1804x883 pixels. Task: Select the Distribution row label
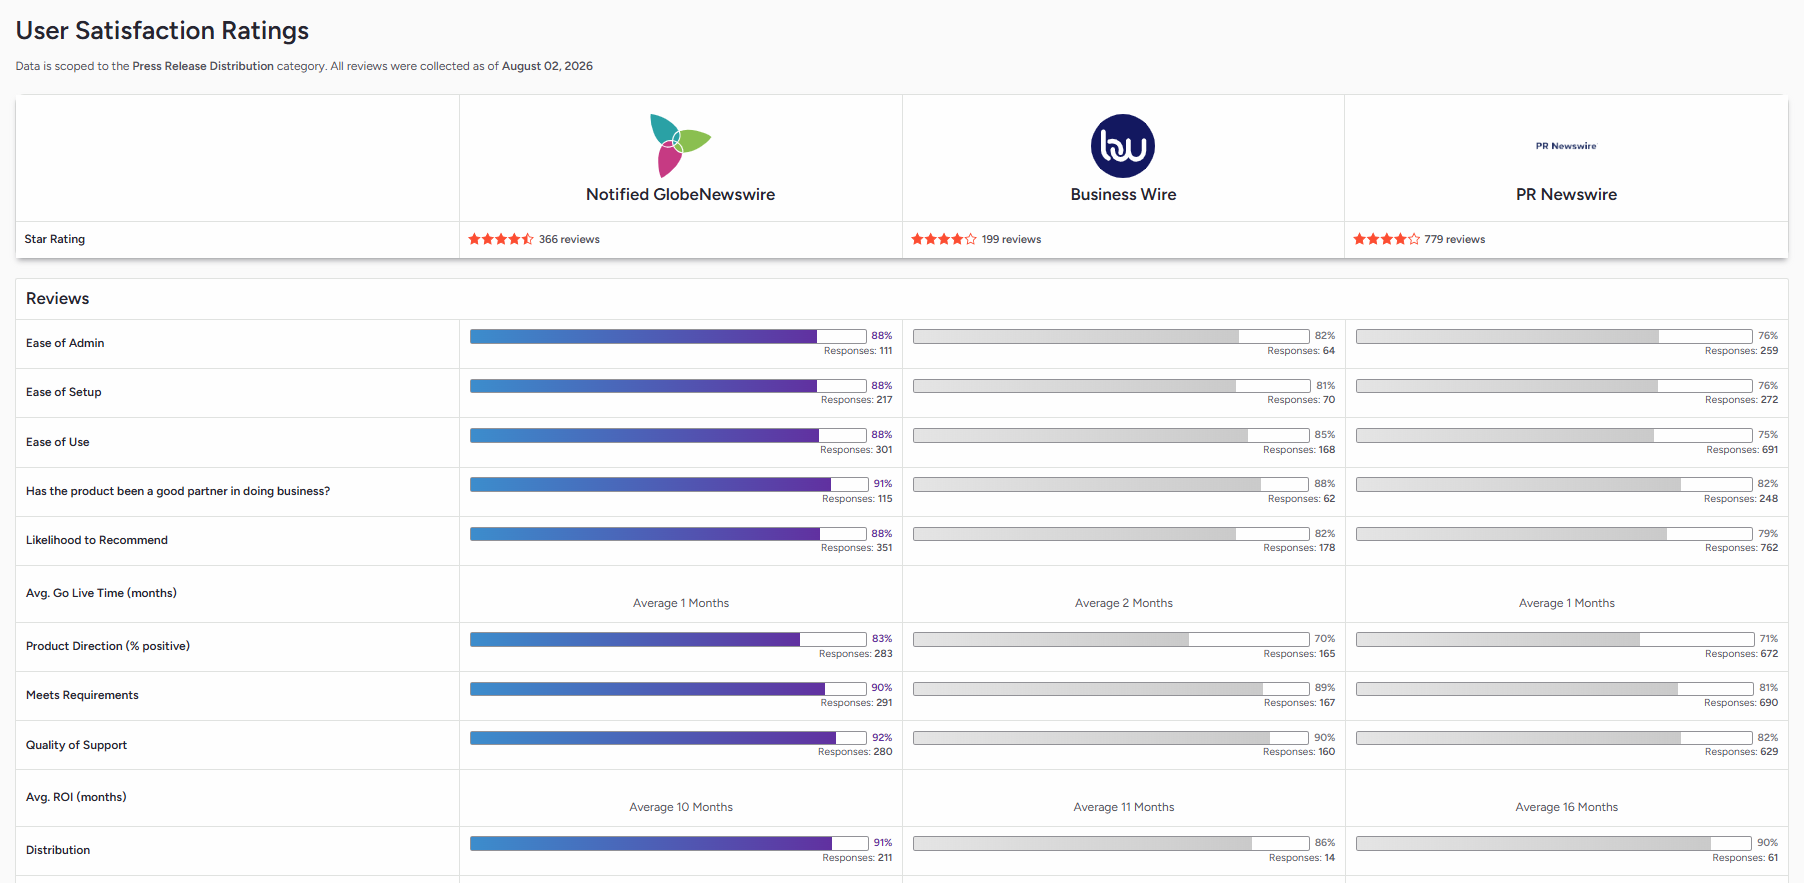58,850
